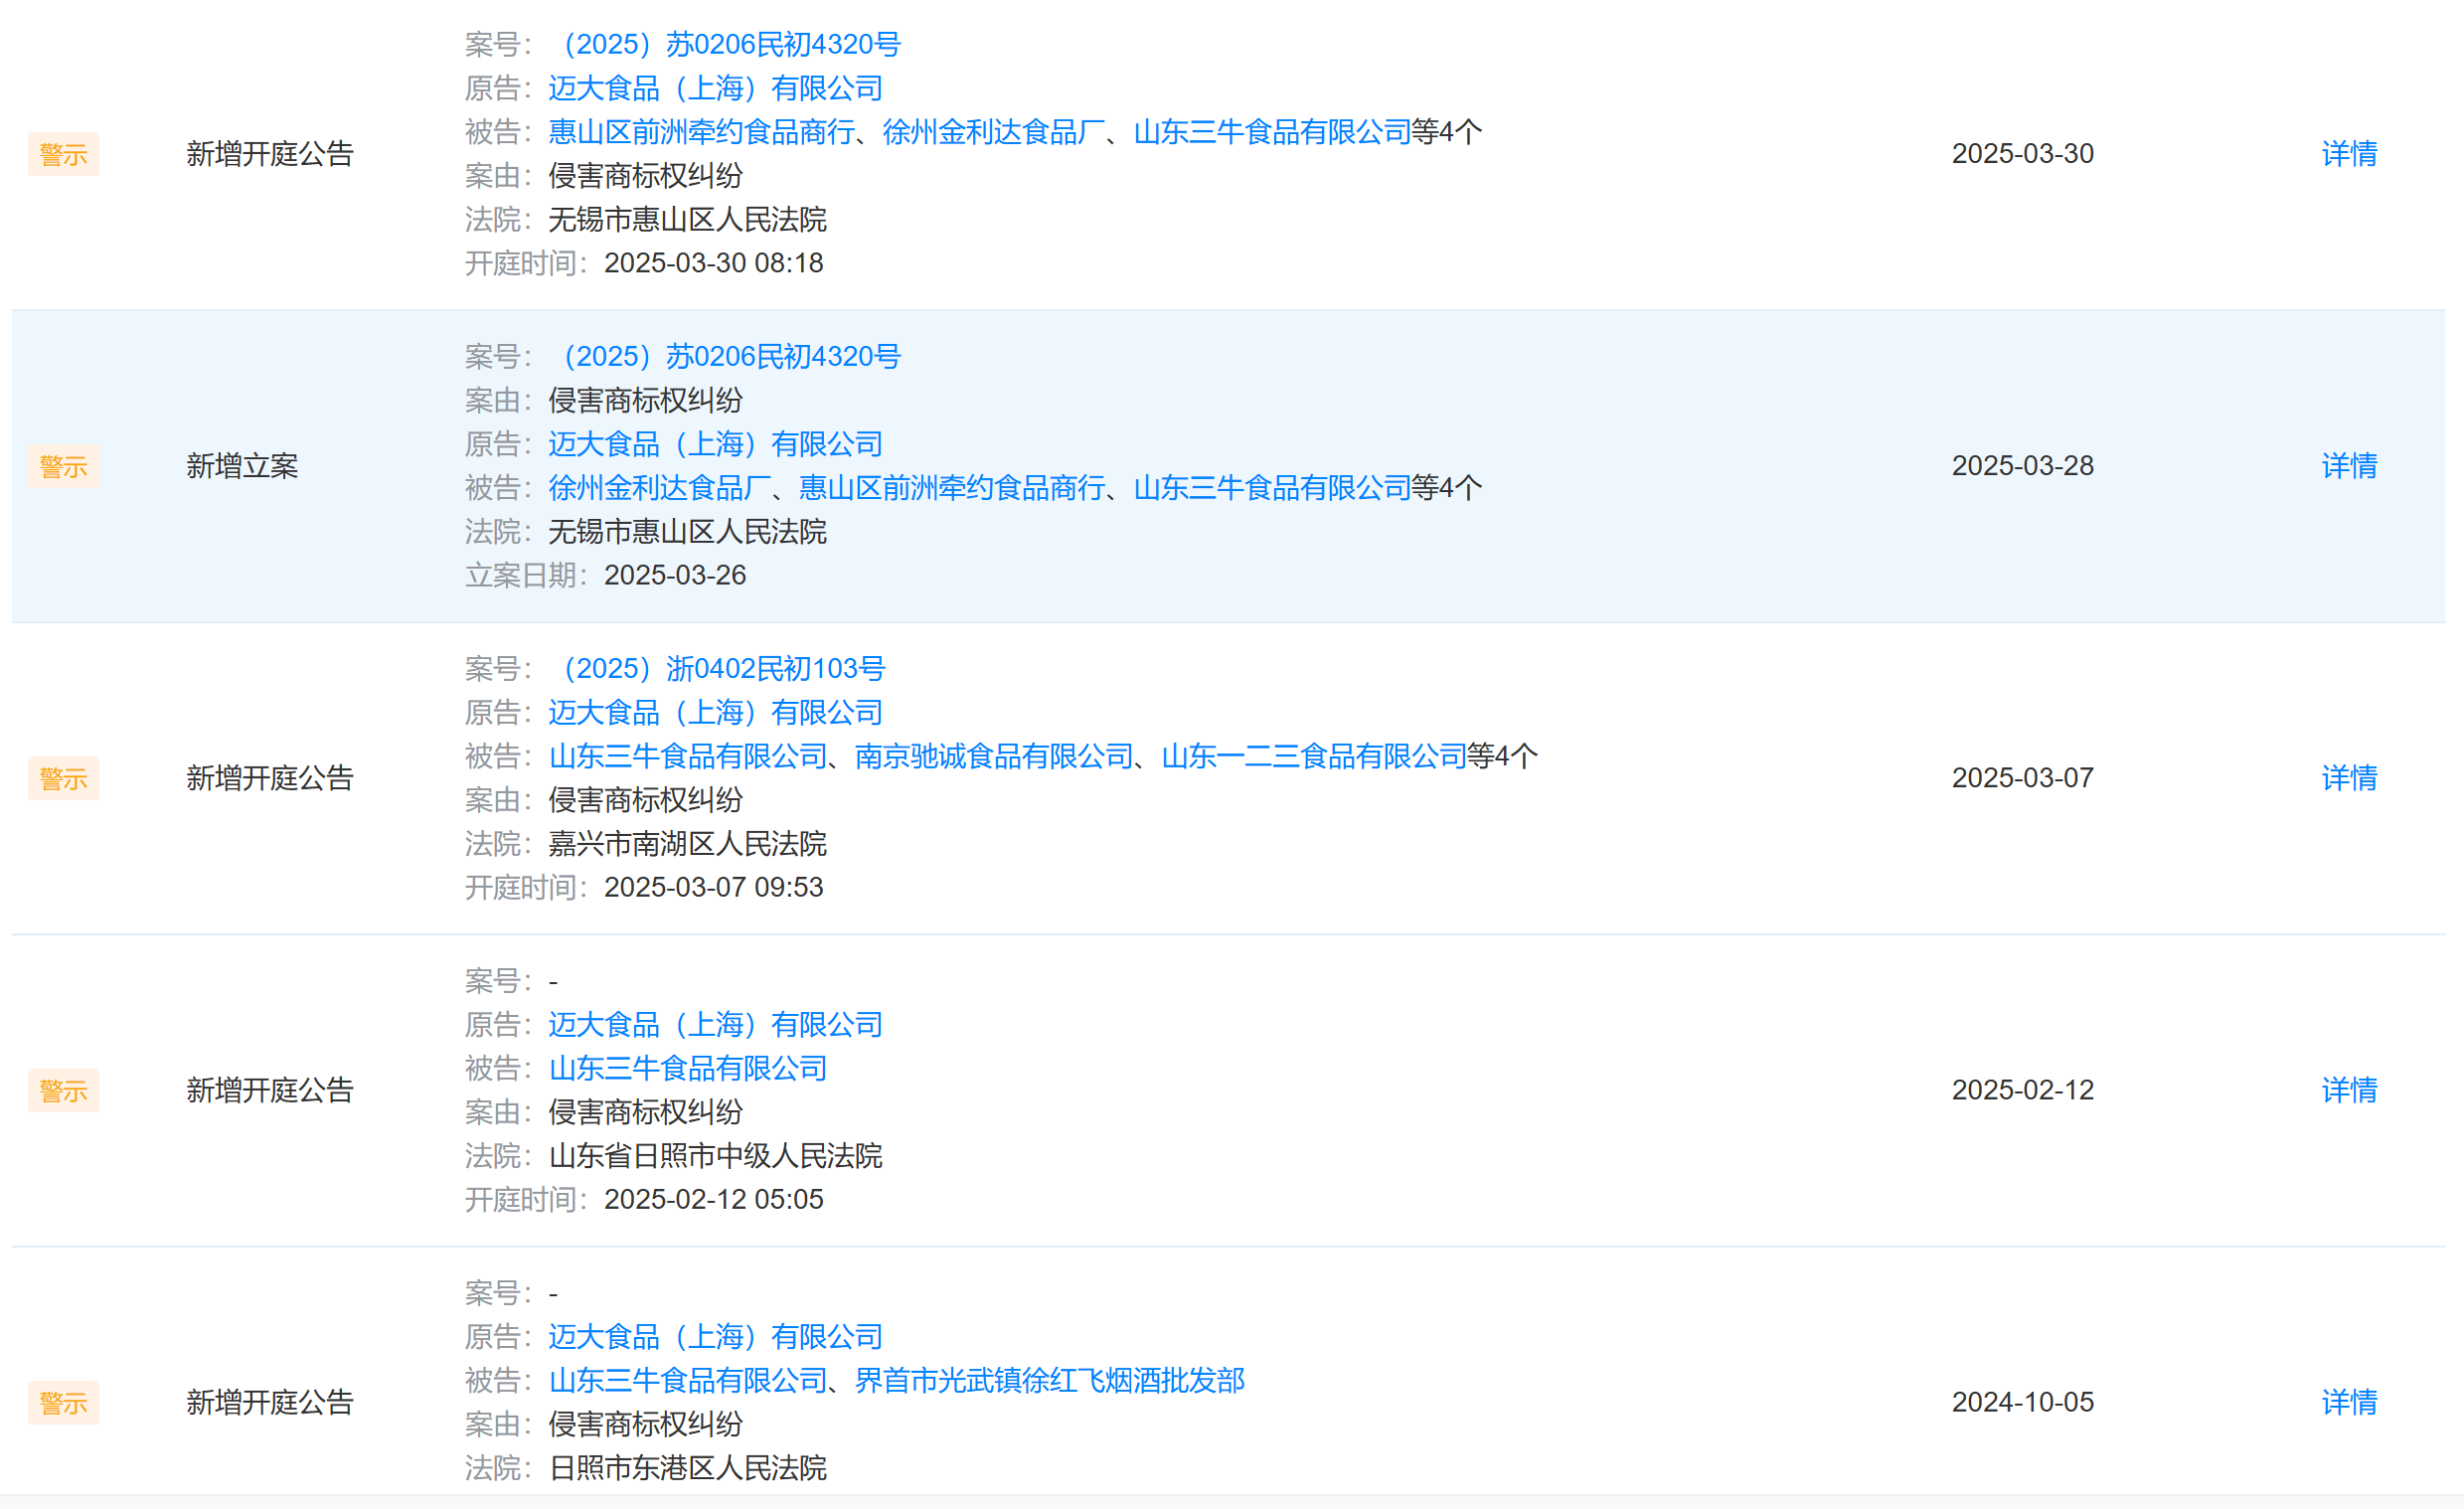
Task: Open defendant 山东三牛食品有限公司 in the 2024-10-05 row
Action: [688, 1380]
